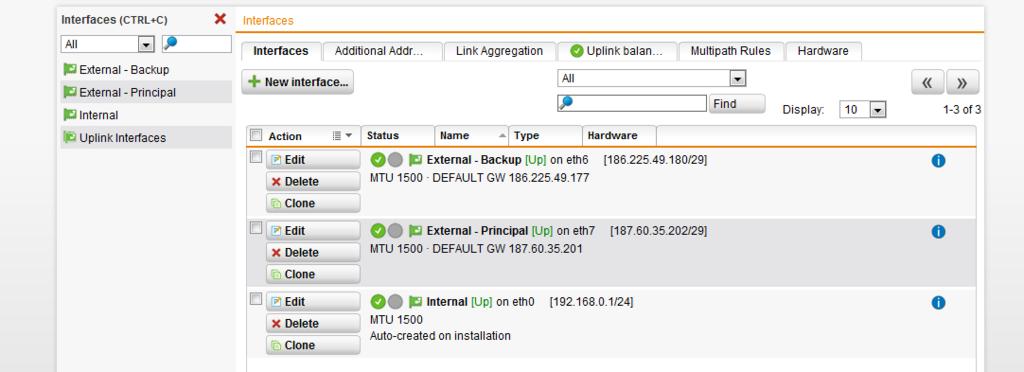The image size is (1024, 372).
Task: Click flag icon beside Internal name in table
Action: coord(415,302)
